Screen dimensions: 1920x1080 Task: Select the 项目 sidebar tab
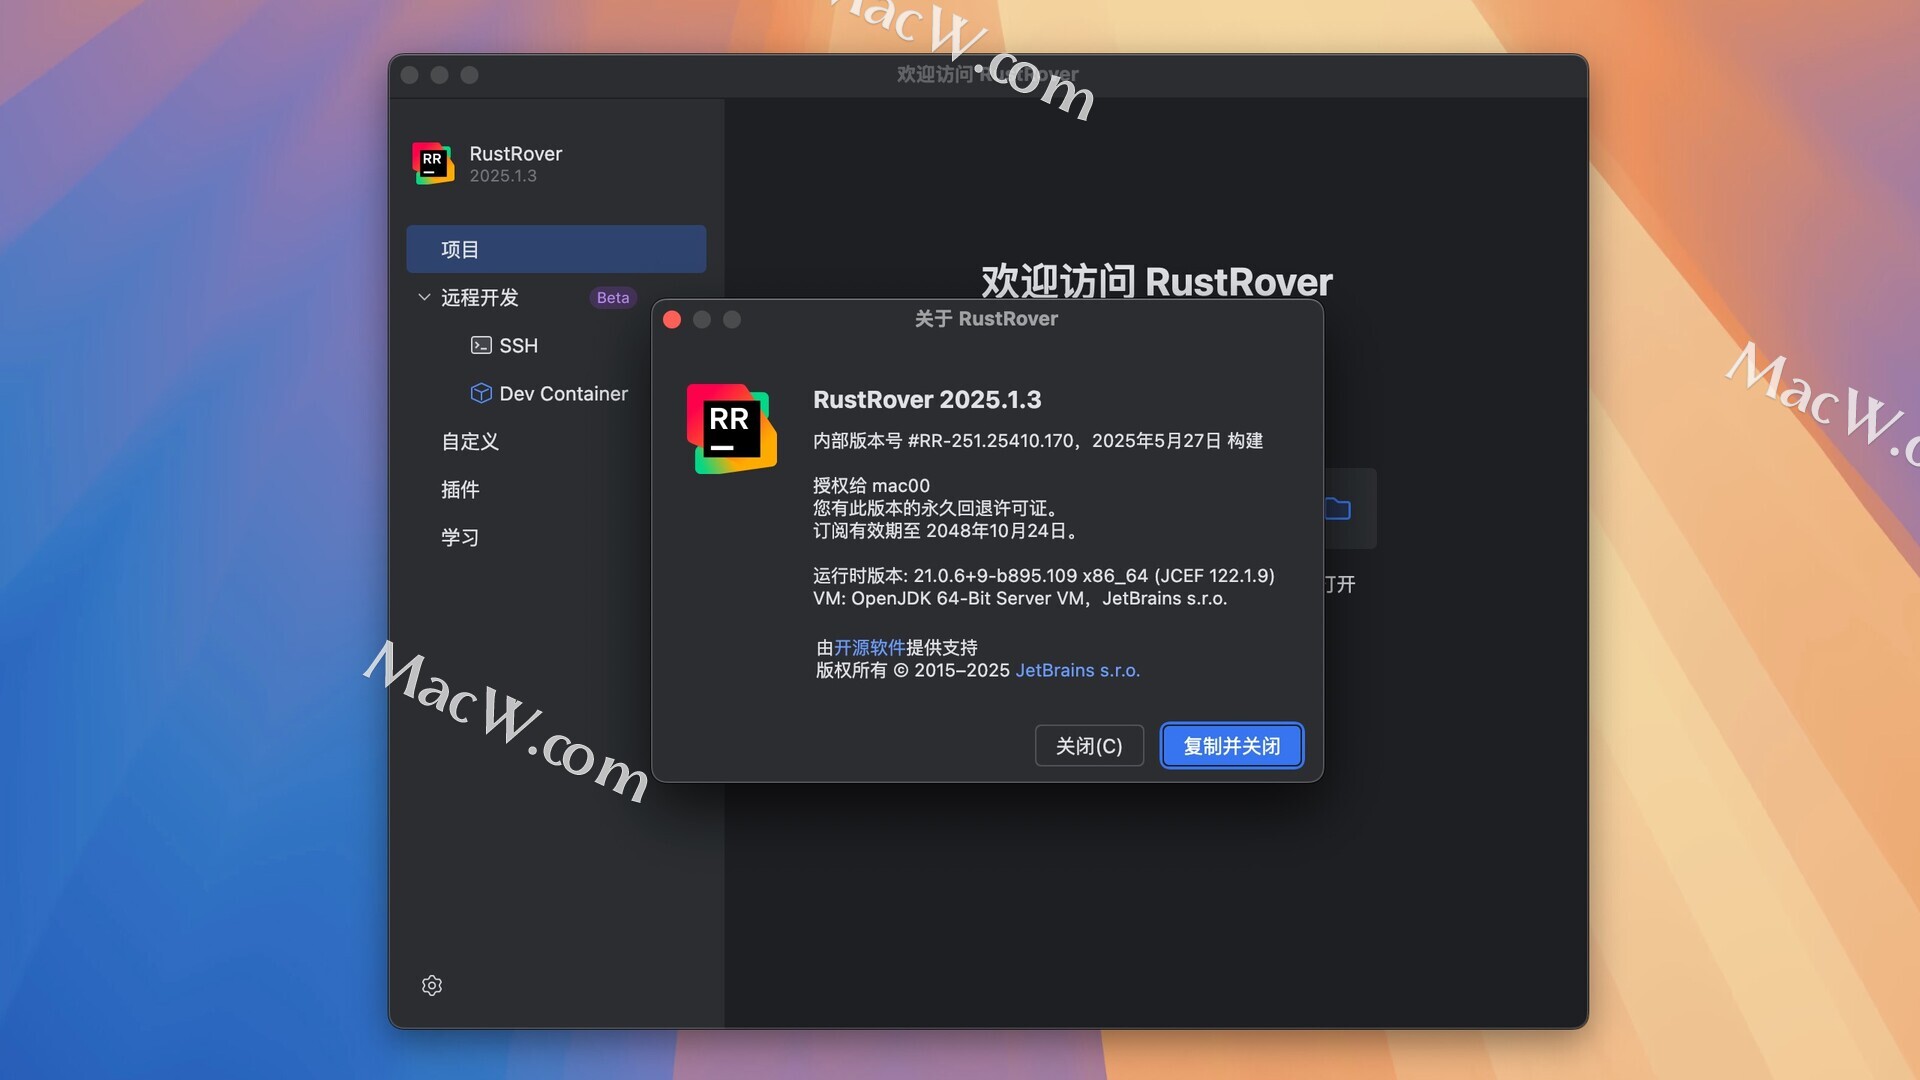556,249
